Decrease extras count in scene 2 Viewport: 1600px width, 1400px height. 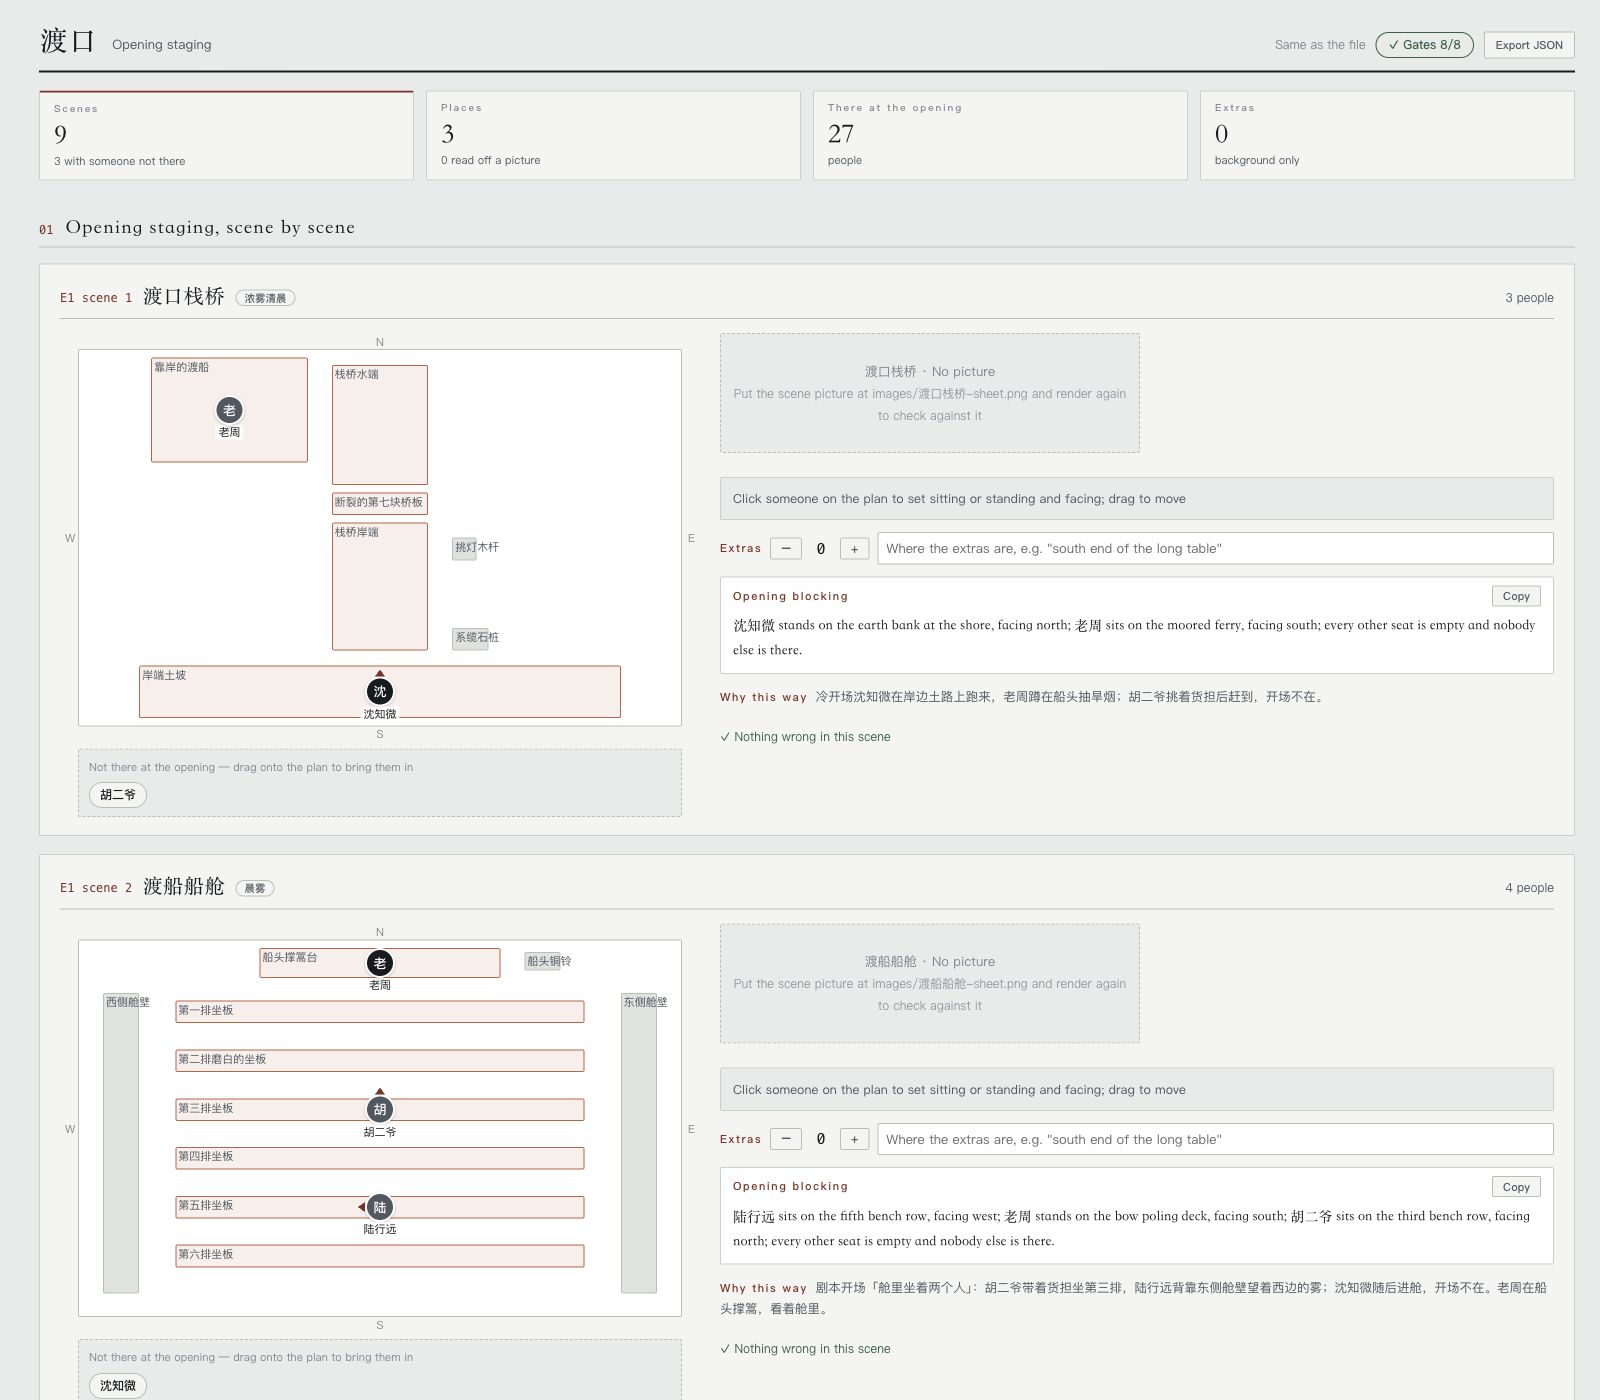786,1139
